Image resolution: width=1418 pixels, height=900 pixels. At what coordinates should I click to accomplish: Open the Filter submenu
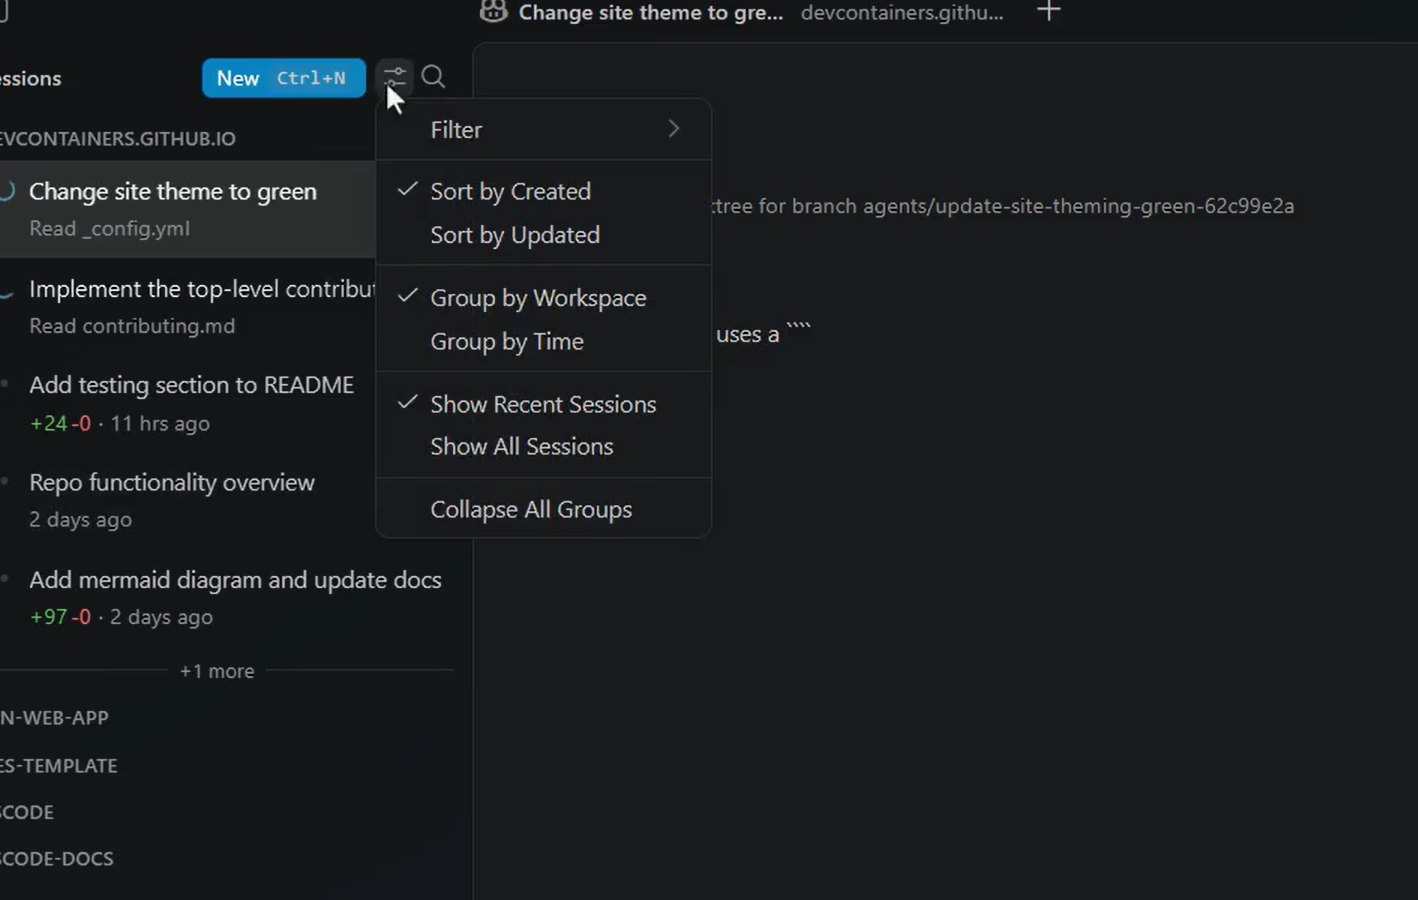click(x=543, y=130)
